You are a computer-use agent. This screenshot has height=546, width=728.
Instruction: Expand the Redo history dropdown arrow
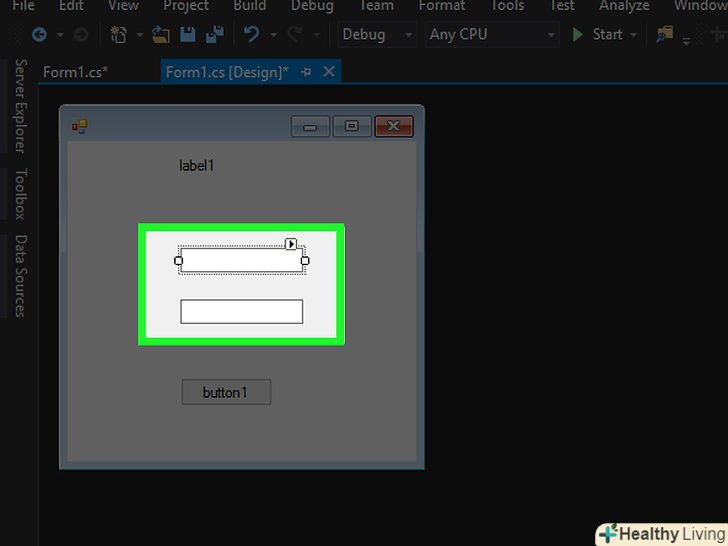coord(316,35)
